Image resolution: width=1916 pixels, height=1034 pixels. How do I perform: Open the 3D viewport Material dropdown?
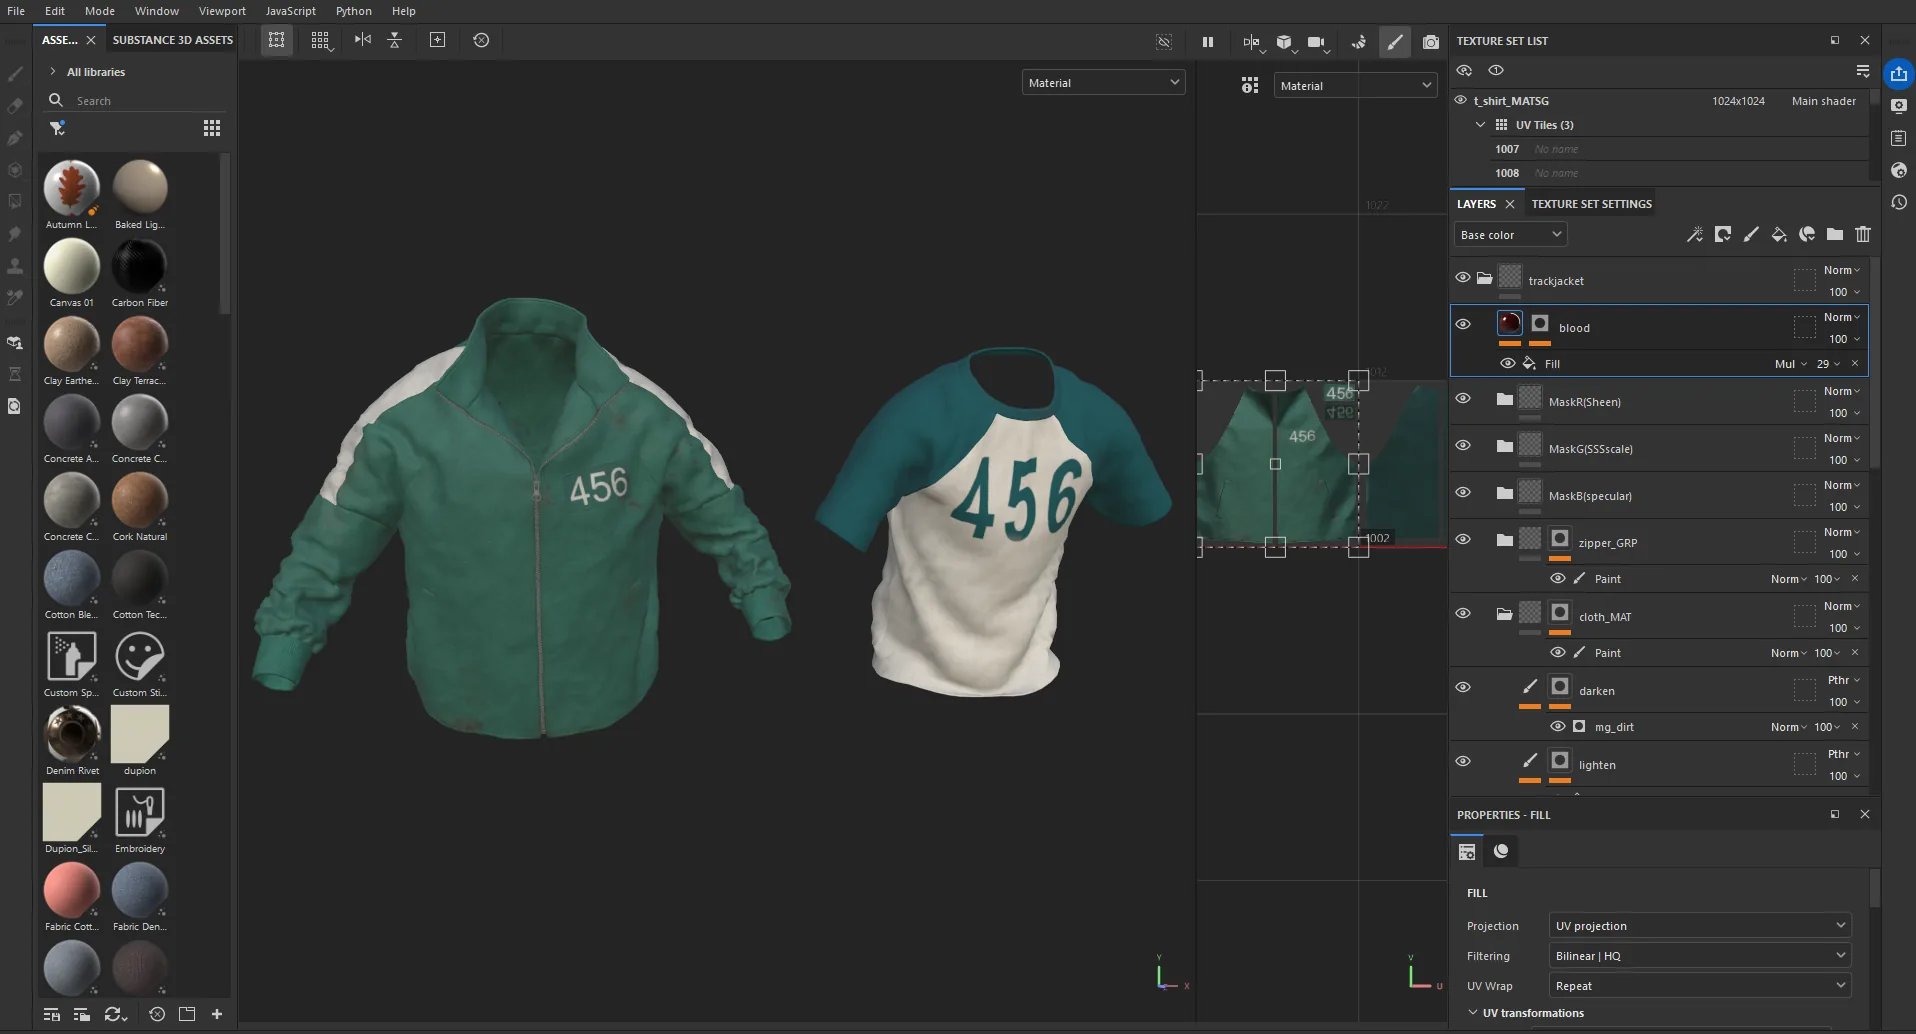[1103, 83]
